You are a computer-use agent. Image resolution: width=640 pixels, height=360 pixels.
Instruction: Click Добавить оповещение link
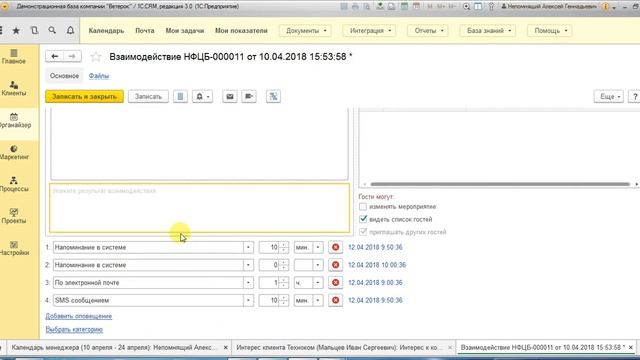tap(79, 316)
